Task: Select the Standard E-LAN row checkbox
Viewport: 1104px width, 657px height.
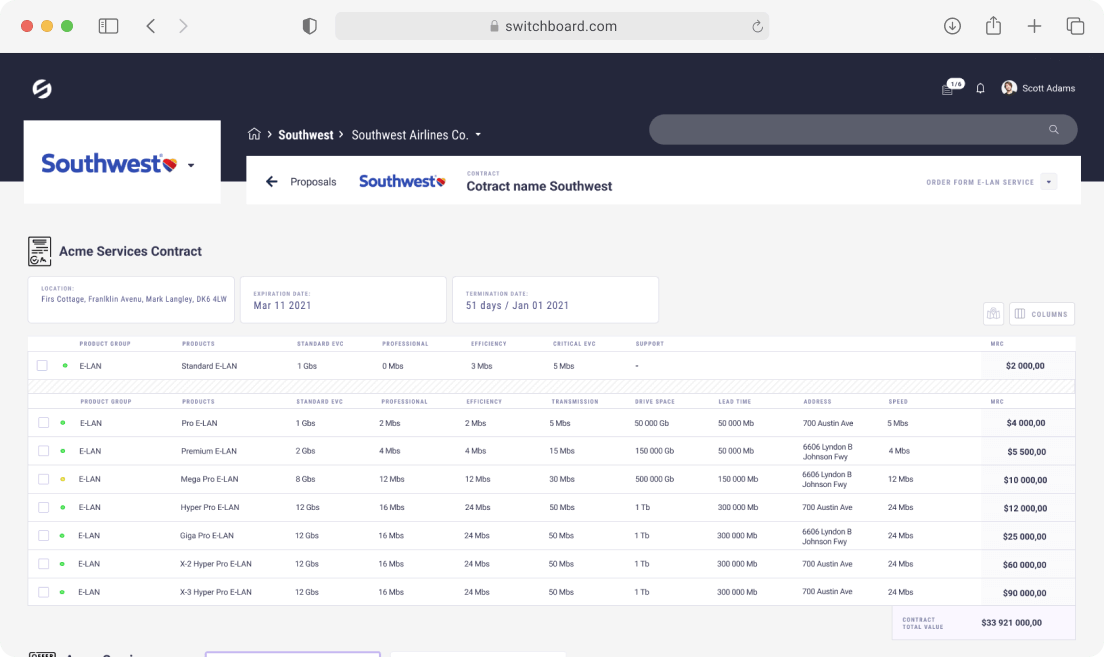Action: tap(42, 365)
